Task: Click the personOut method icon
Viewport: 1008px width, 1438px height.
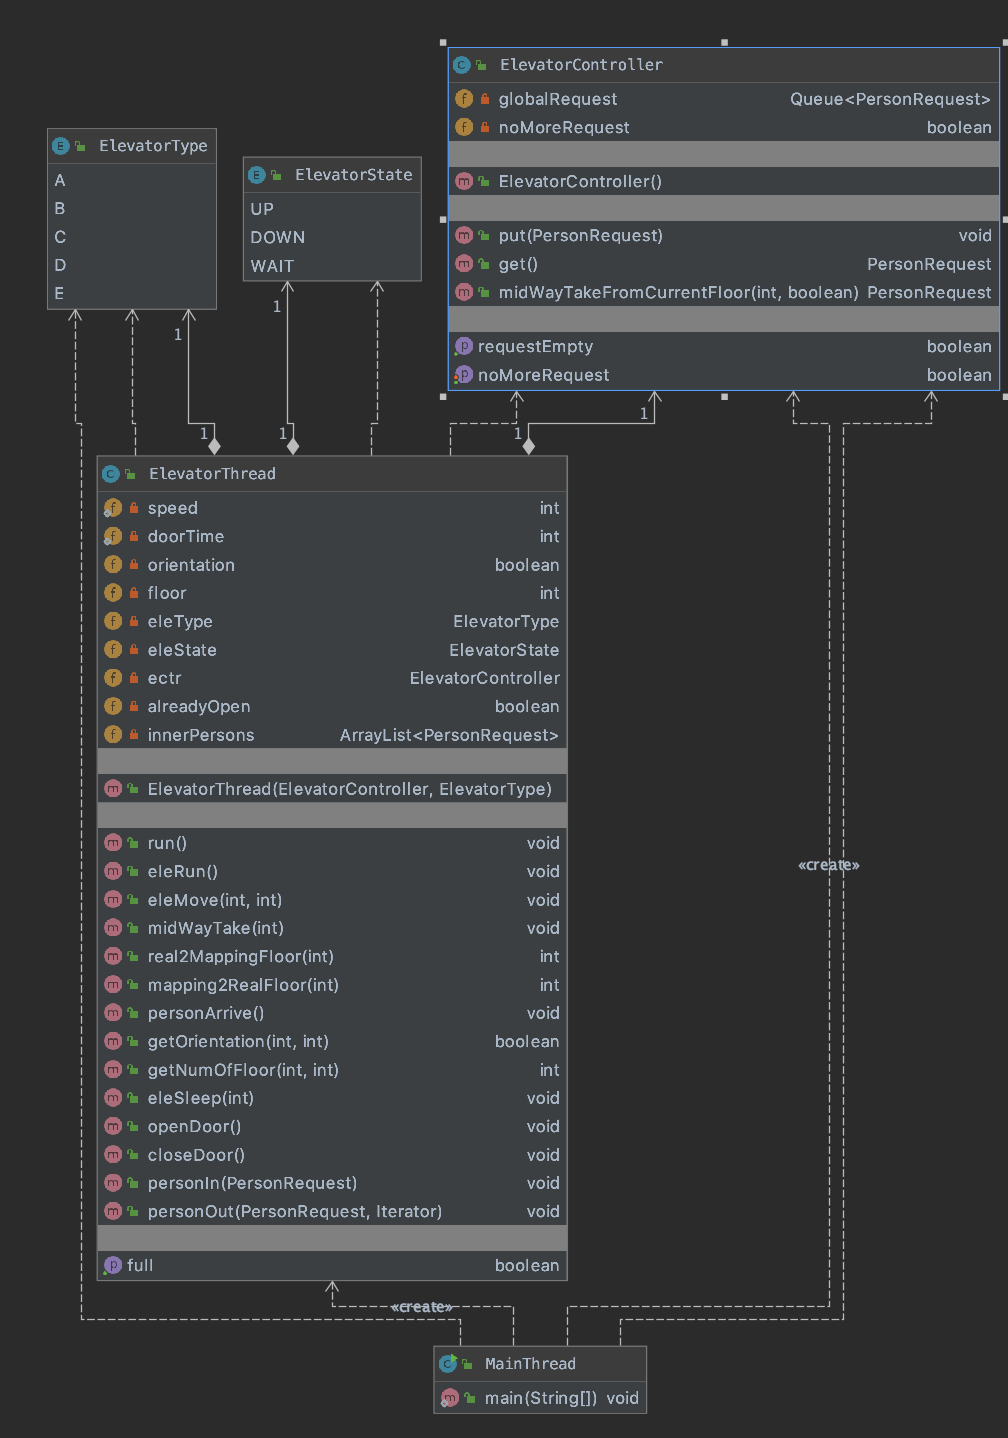Action: [x=113, y=1211]
